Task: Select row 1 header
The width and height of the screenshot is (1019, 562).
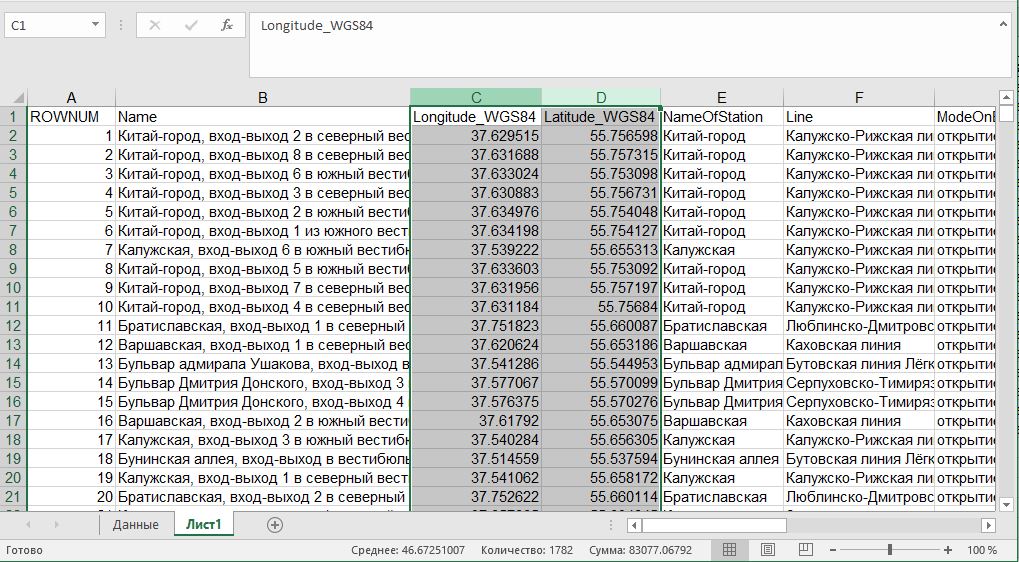Action: [x=14, y=117]
